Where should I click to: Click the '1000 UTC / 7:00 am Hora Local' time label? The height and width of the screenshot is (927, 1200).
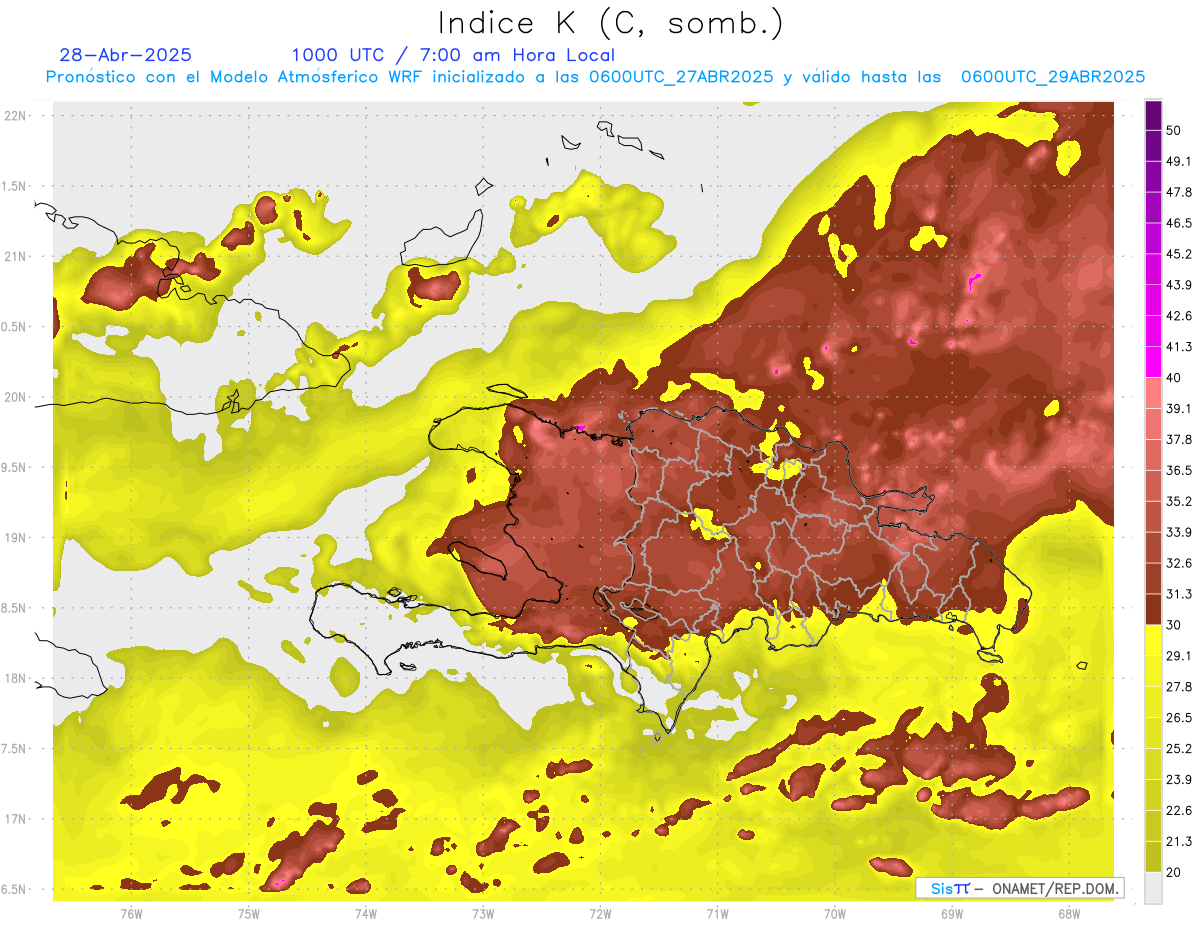(x=453, y=55)
